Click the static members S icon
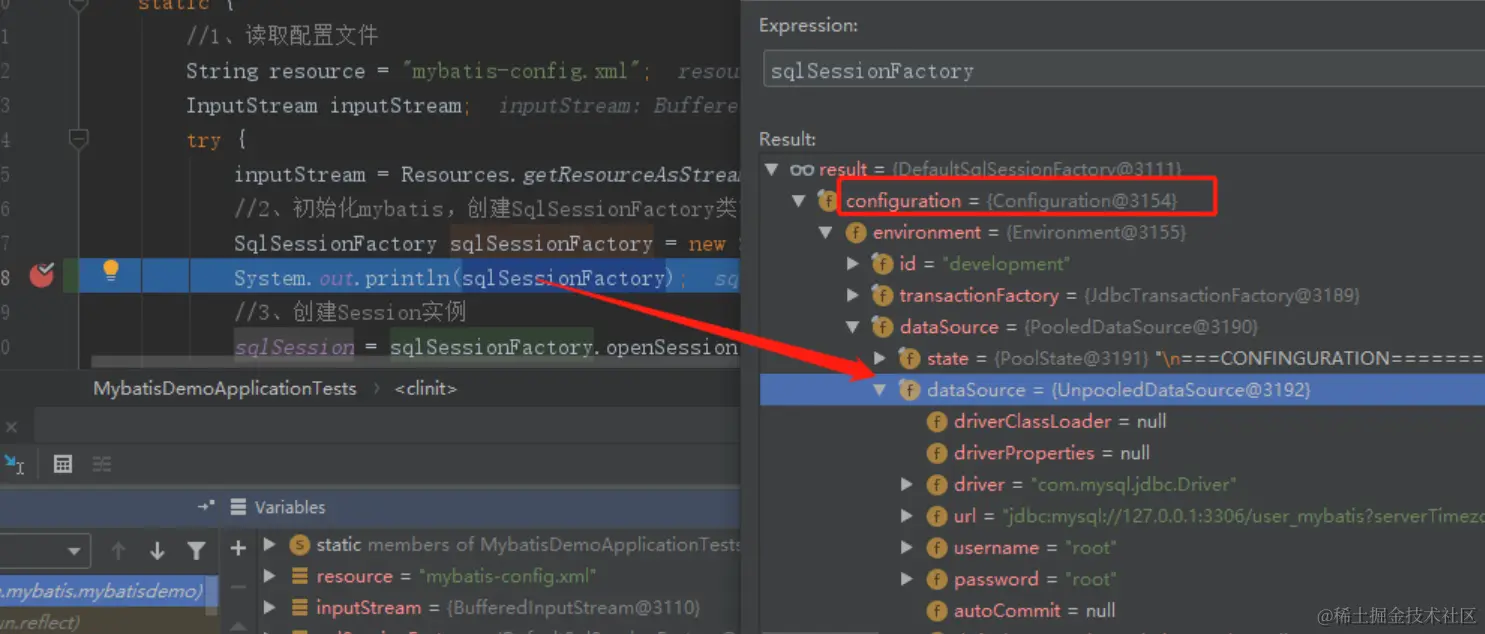This screenshot has height=634, width=1485. [299, 545]
